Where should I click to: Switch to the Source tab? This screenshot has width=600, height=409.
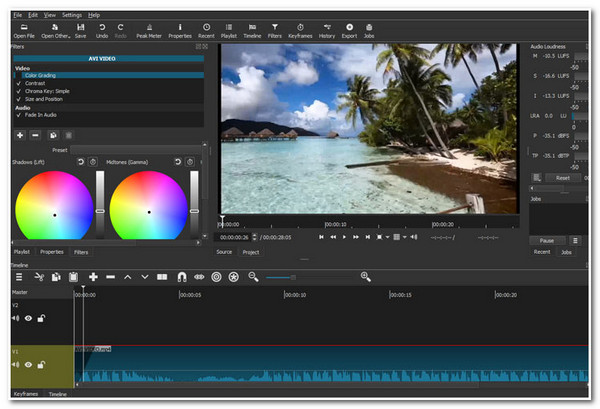[224, 252]
